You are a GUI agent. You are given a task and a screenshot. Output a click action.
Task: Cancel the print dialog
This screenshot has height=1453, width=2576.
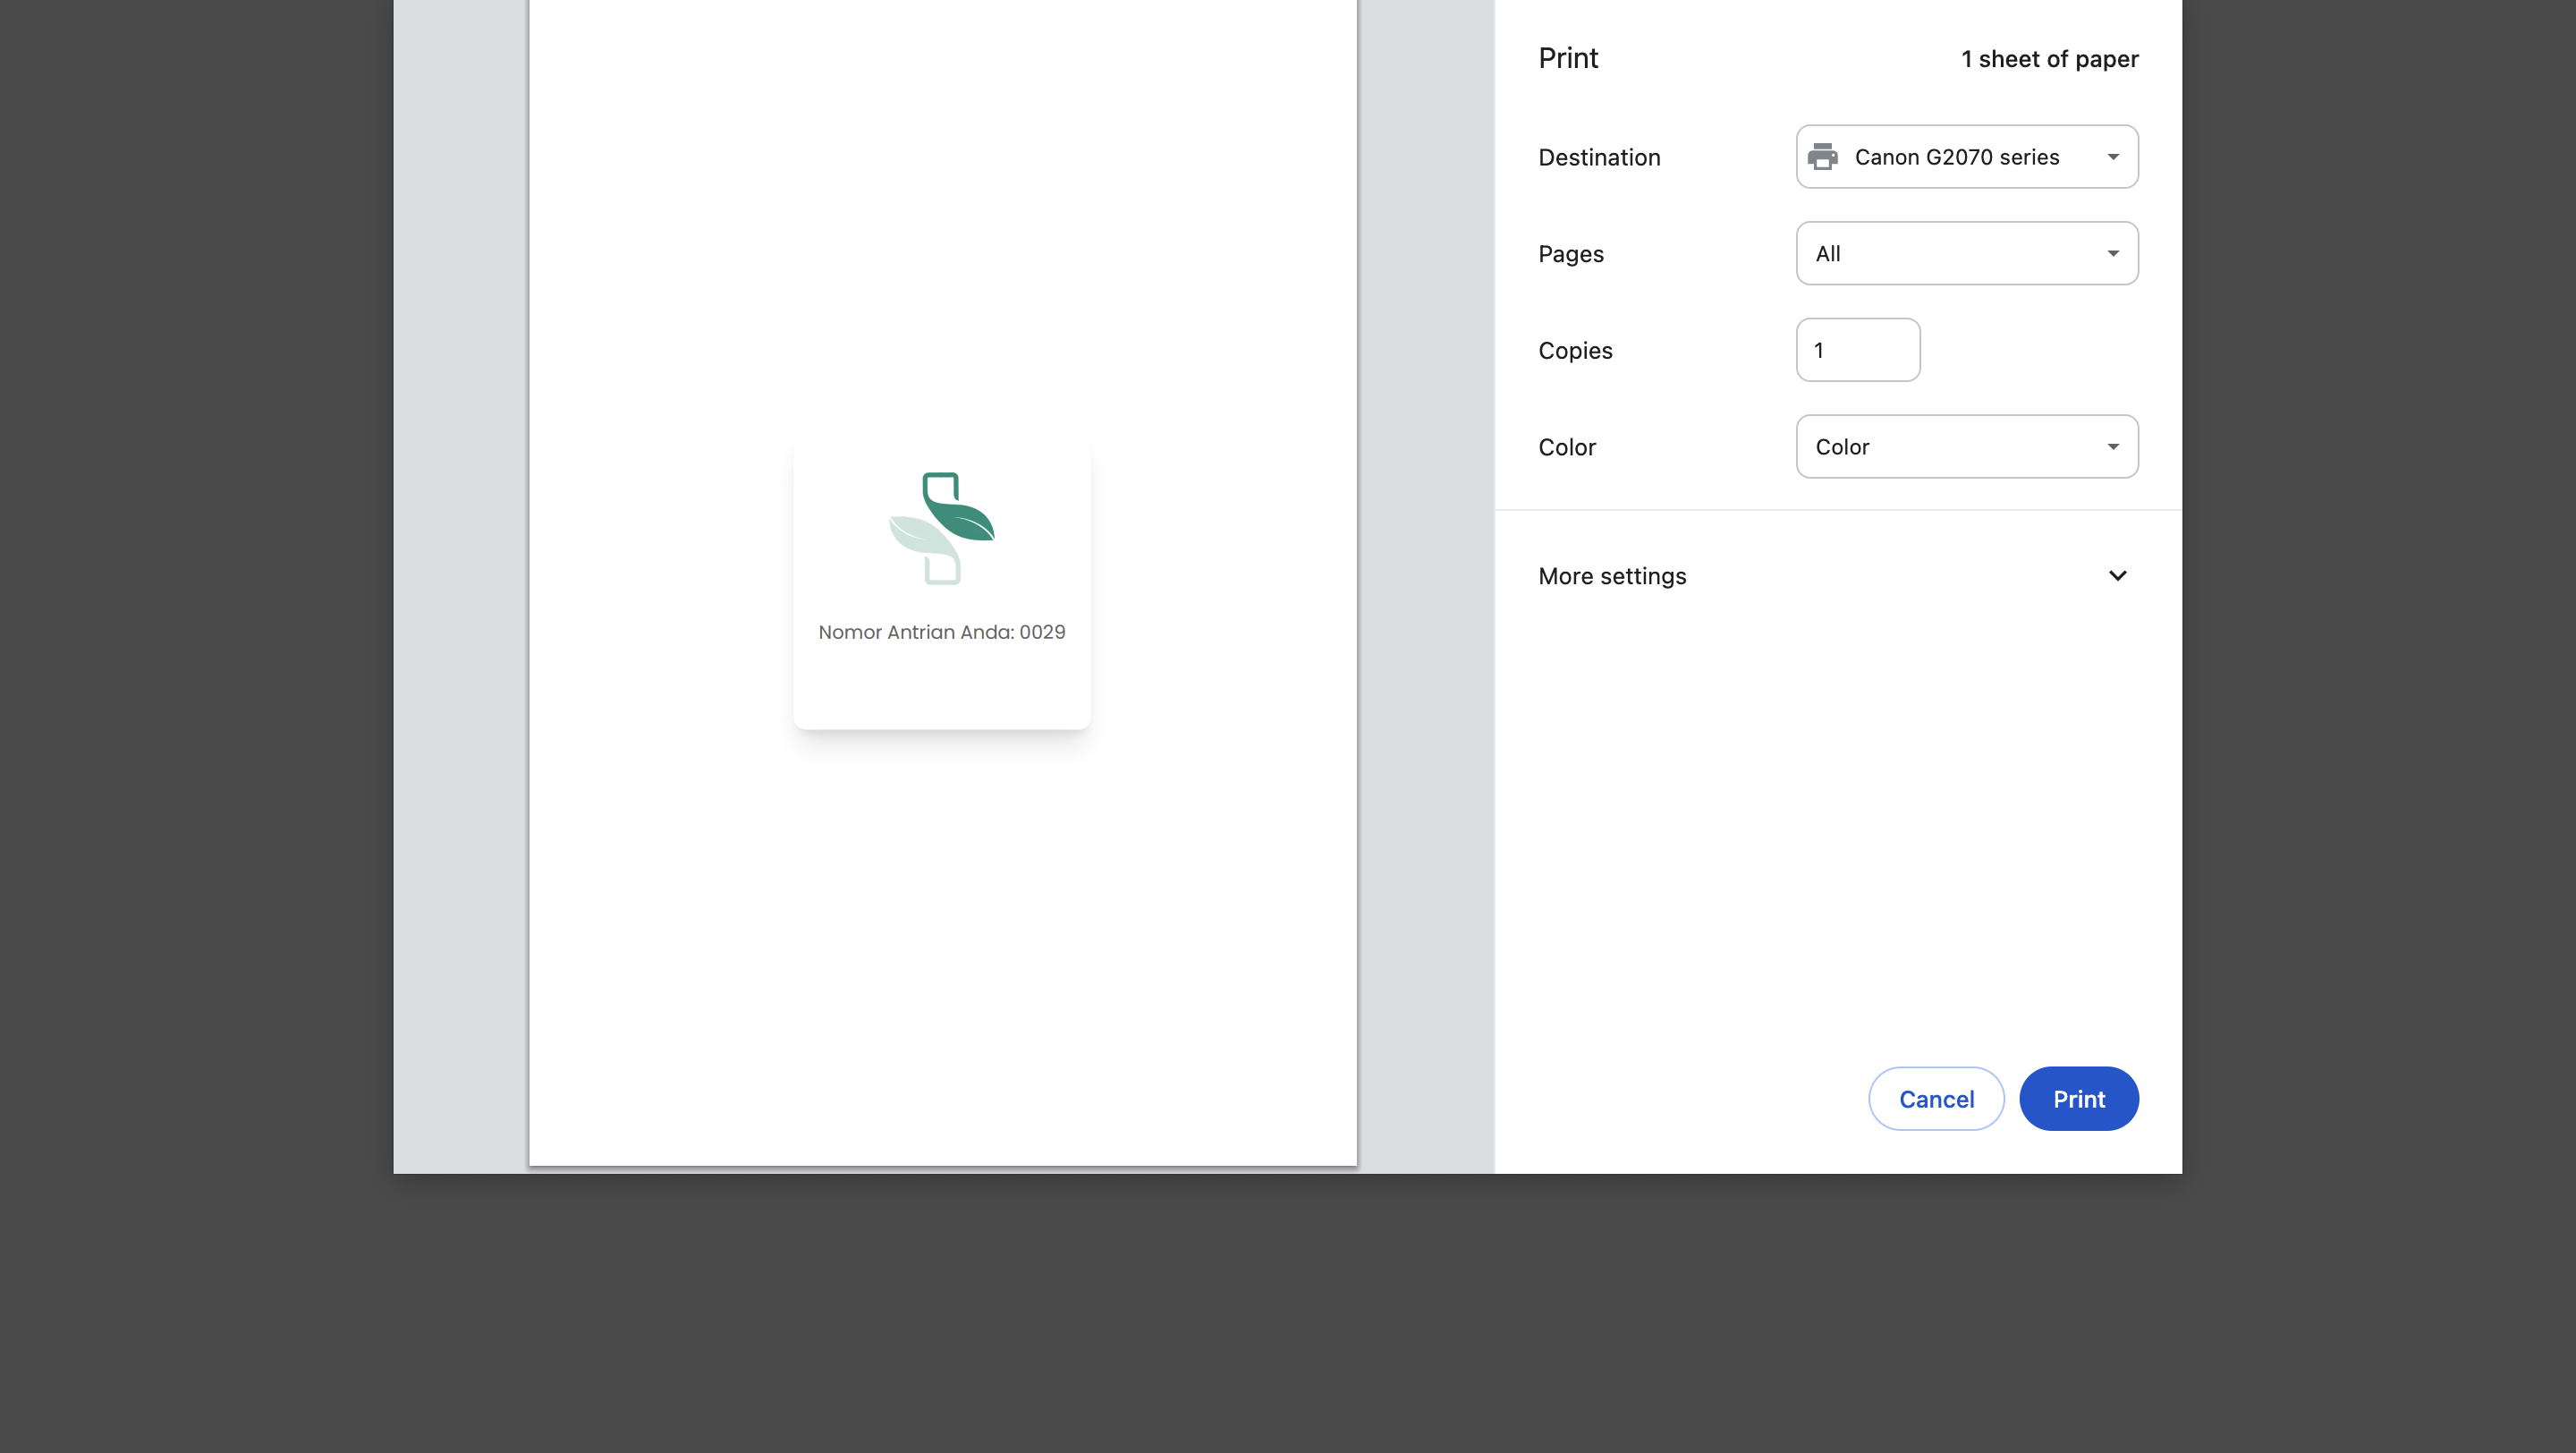coord(1935,1099)
